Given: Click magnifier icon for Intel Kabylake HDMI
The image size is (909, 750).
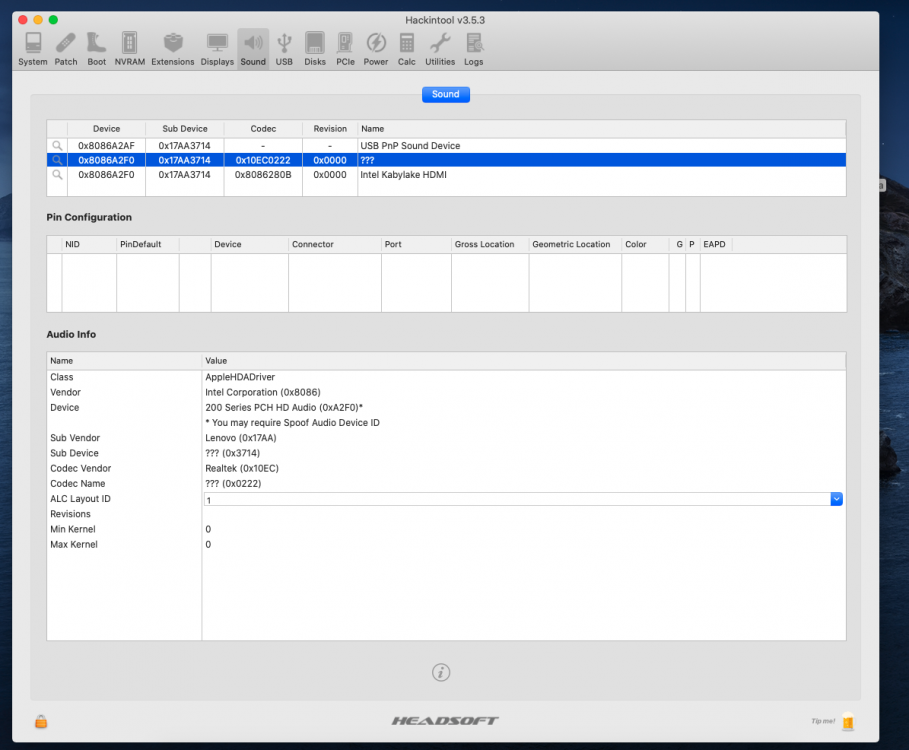Looking at the screenshot, I should [57, 174].
